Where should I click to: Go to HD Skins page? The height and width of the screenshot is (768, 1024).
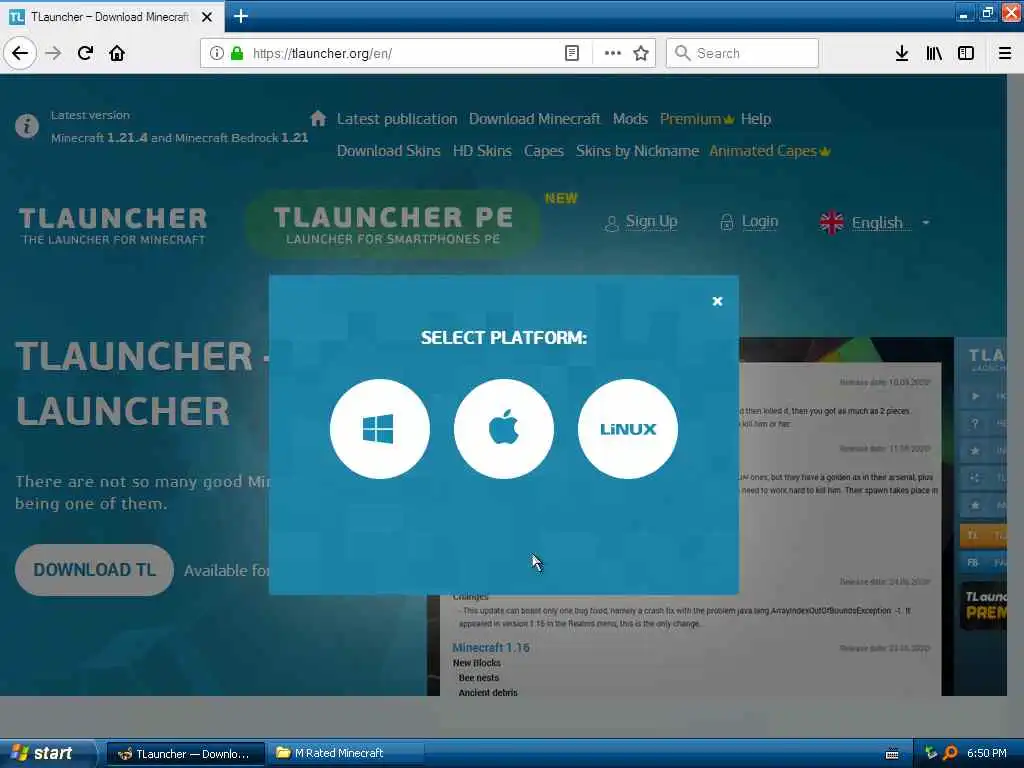(x=482, y=151)
